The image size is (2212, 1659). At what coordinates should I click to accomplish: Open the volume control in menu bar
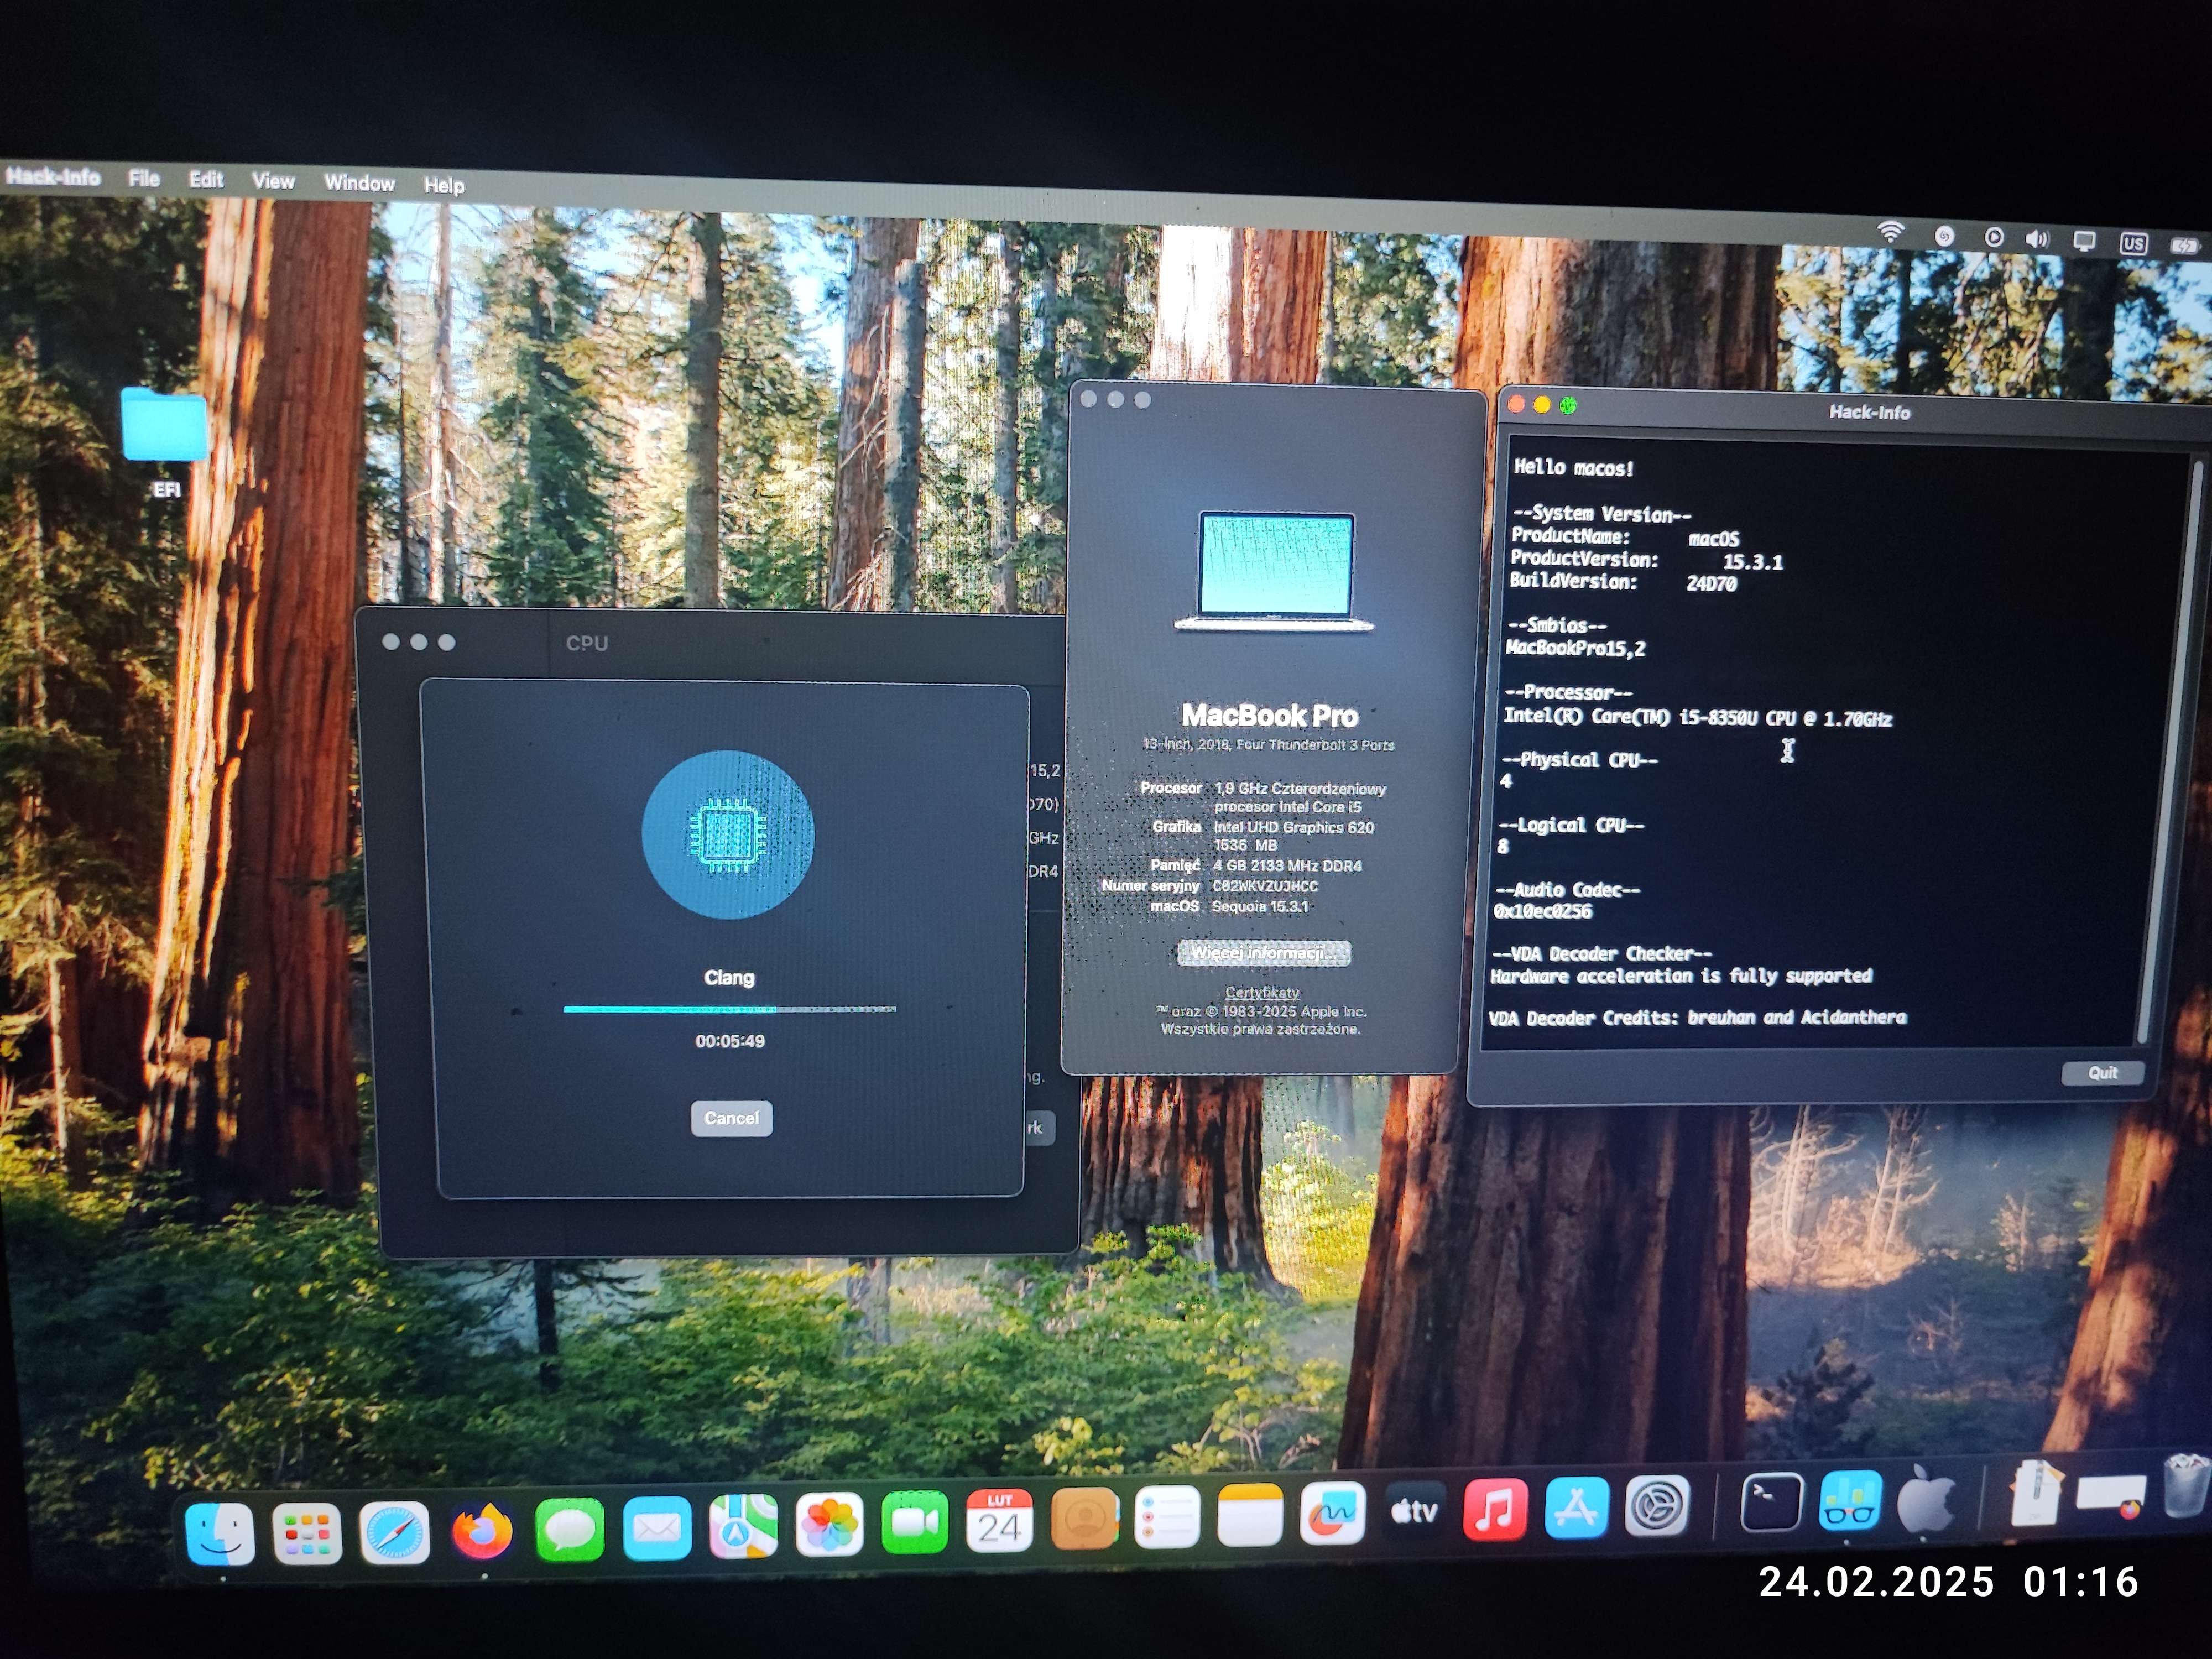(x=2037, y=239)
